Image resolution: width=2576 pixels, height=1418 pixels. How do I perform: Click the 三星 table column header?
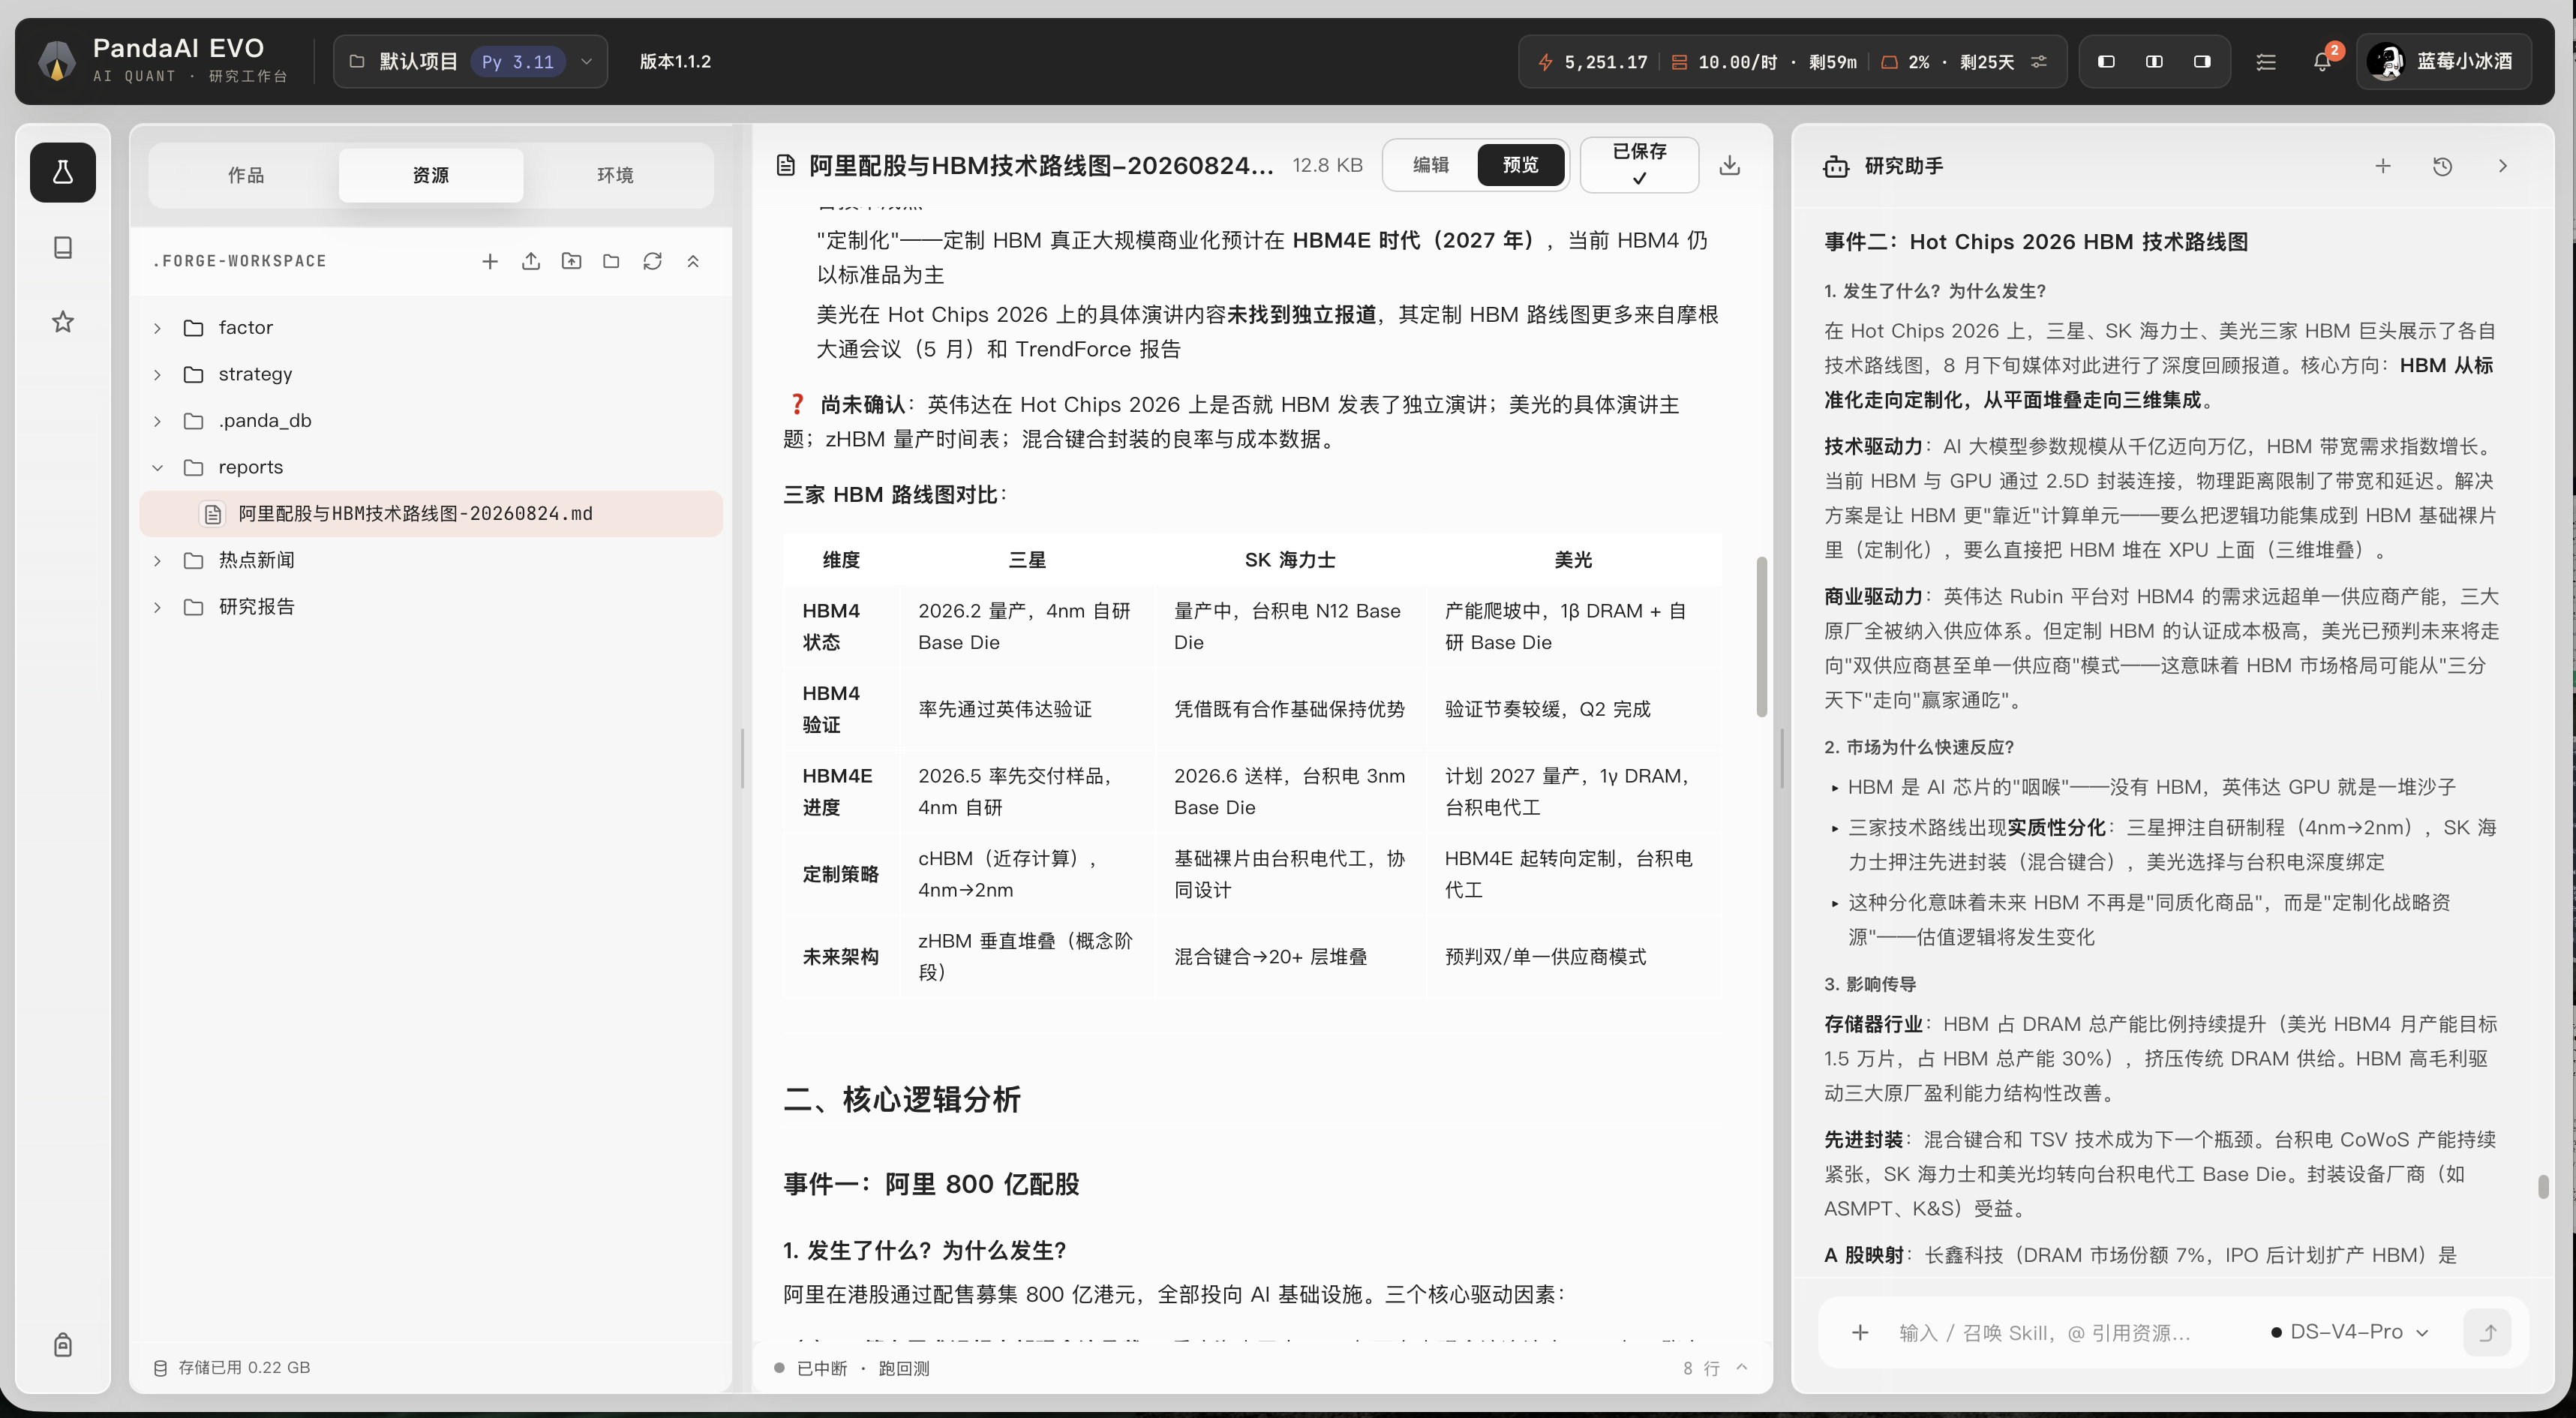tap(1027, 560)
